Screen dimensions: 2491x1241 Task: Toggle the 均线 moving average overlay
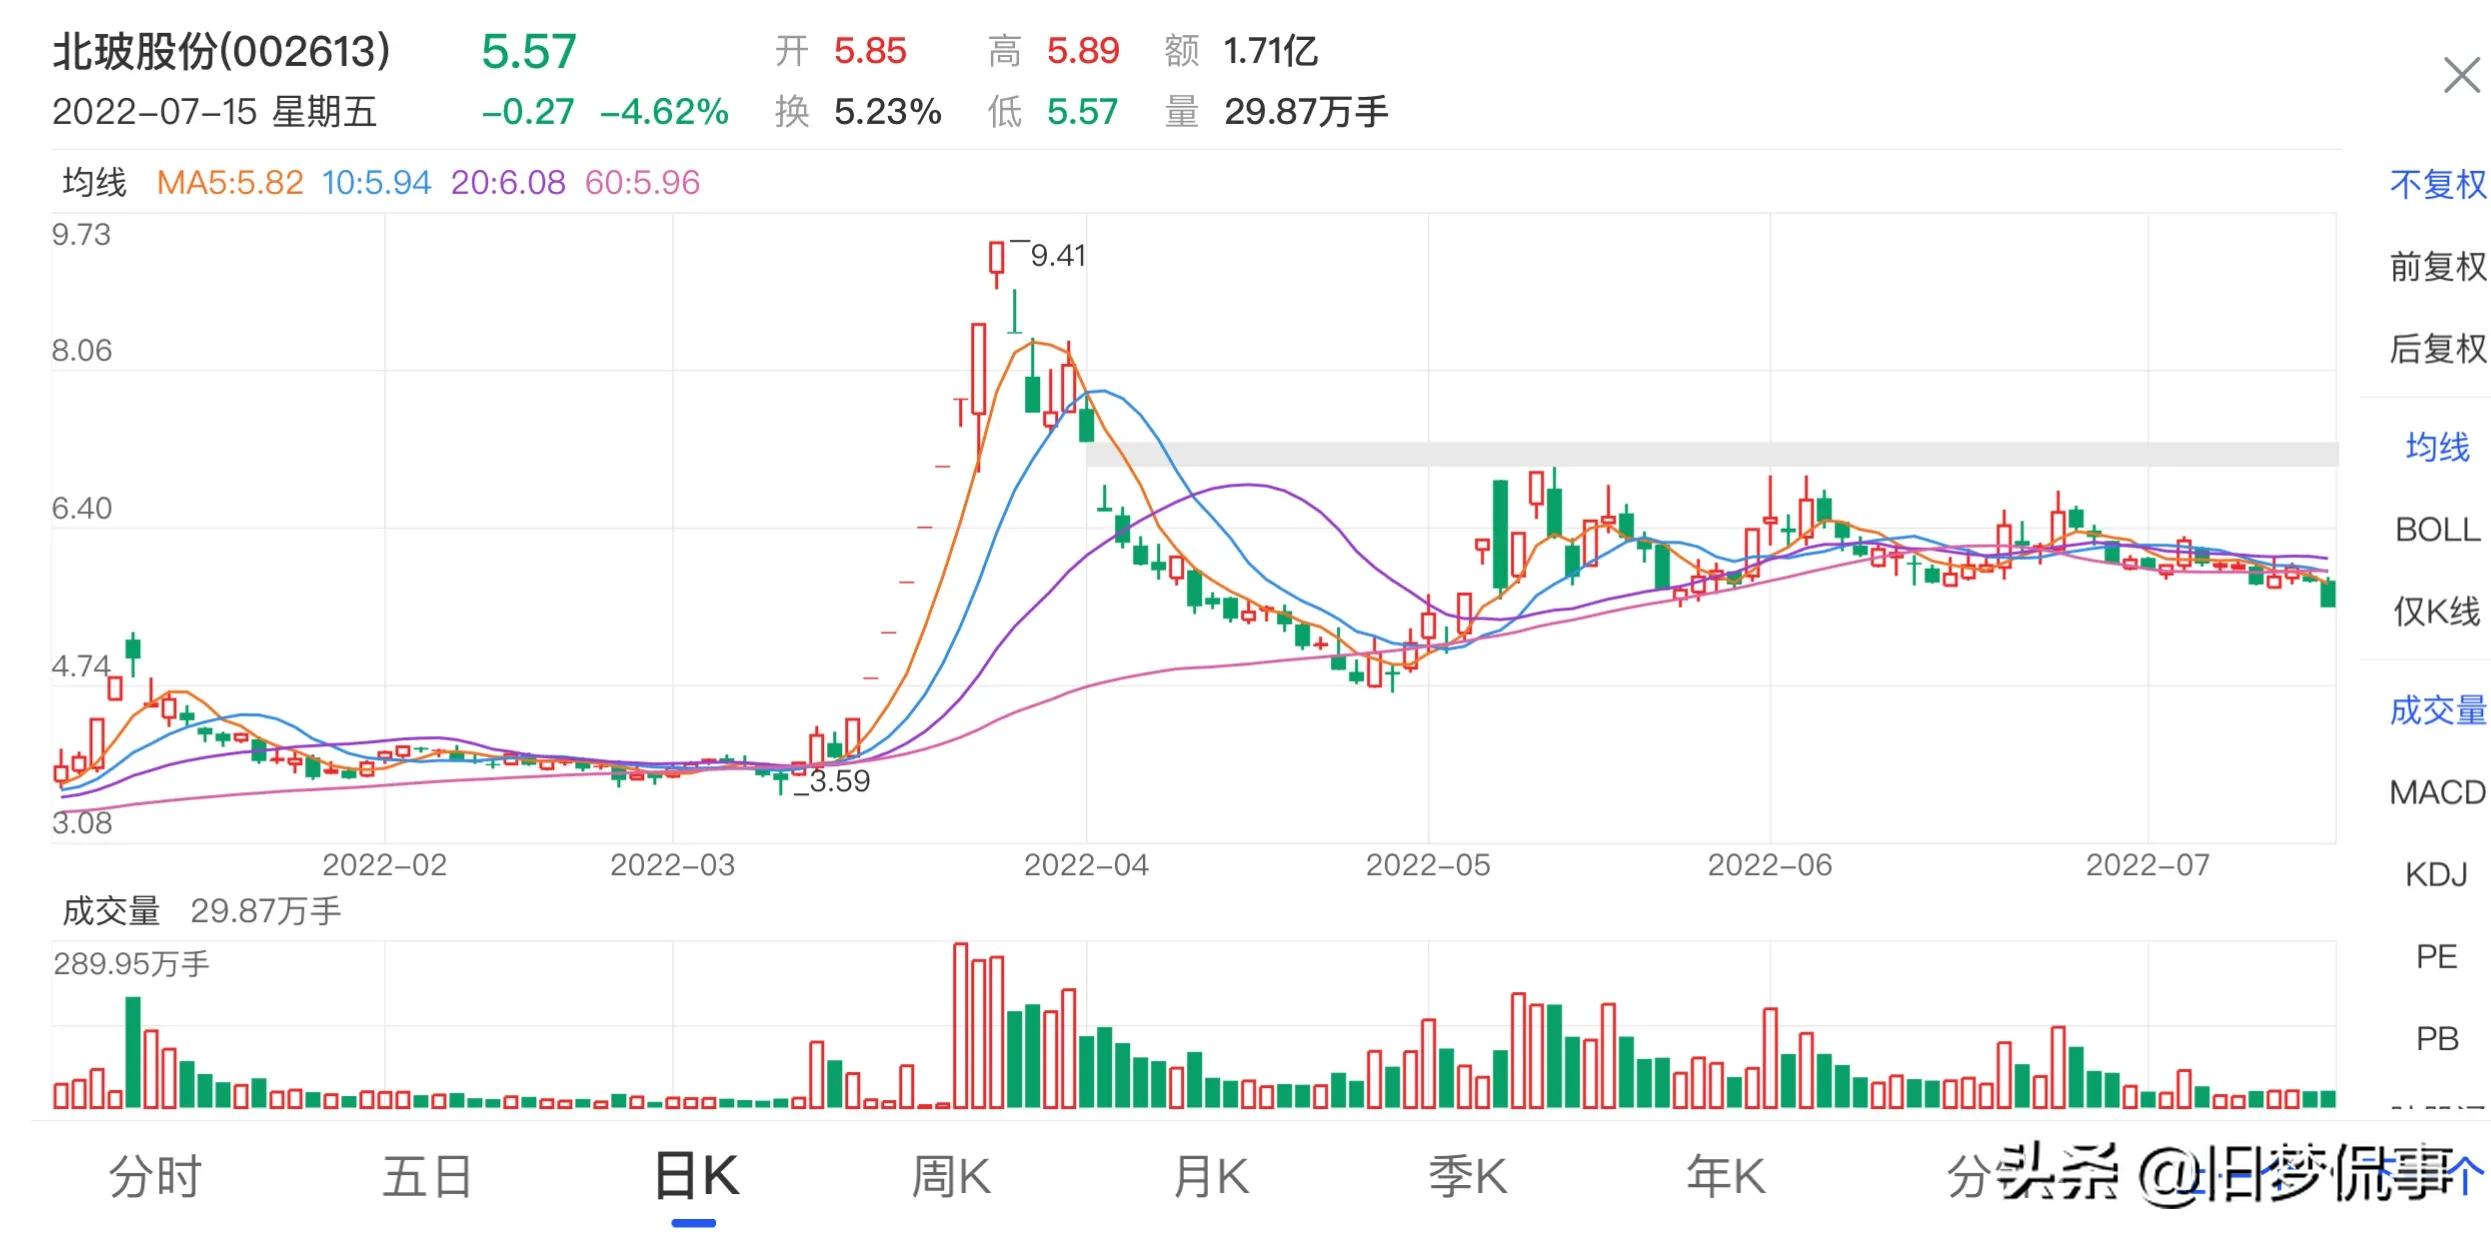click(2437, 446)
